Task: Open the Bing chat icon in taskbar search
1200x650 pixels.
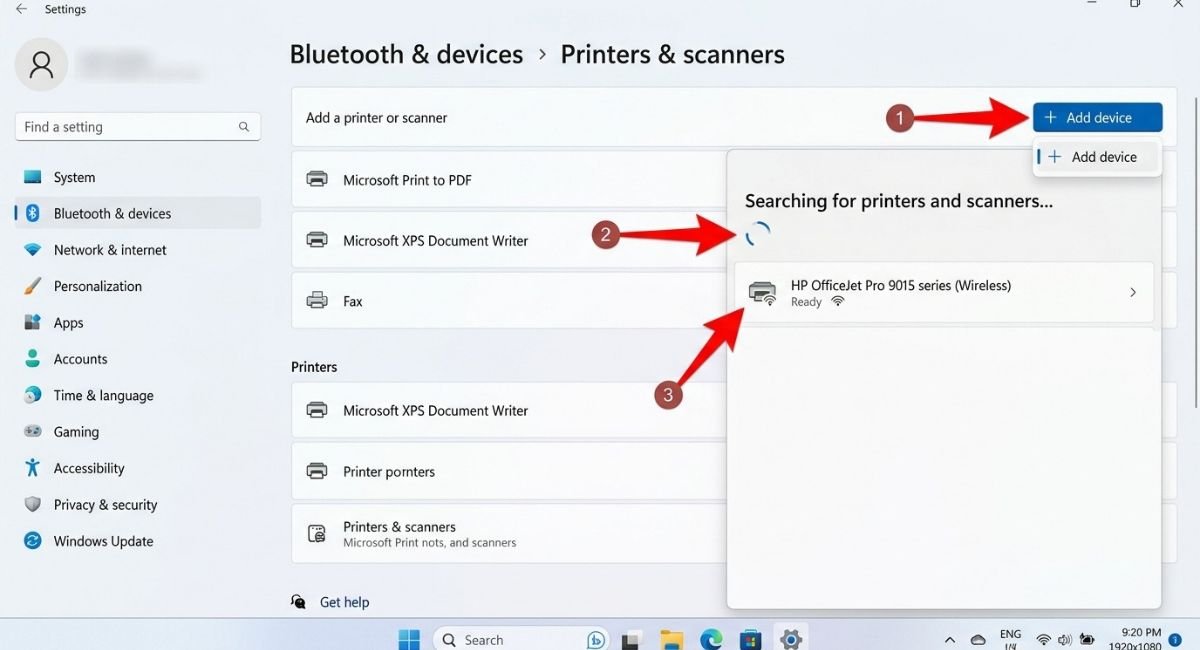Action: (597, 640)
